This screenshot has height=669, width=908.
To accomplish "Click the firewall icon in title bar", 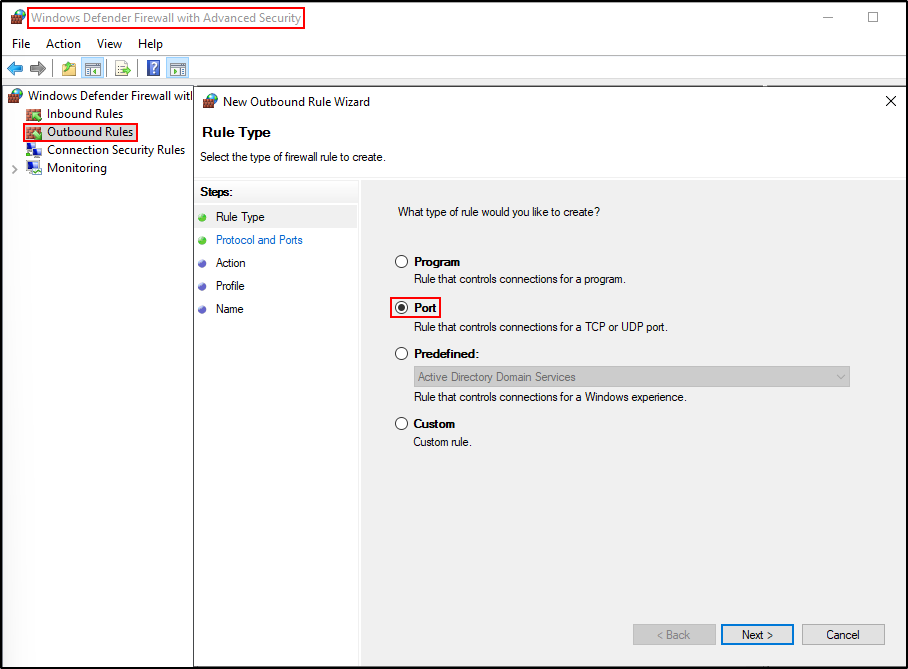I will coord(19,17).
